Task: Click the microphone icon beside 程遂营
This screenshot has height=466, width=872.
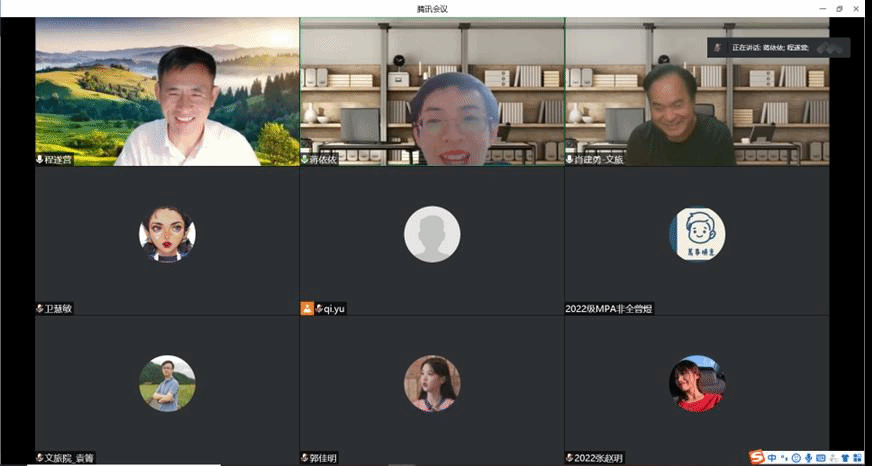Action: (40, 159)
